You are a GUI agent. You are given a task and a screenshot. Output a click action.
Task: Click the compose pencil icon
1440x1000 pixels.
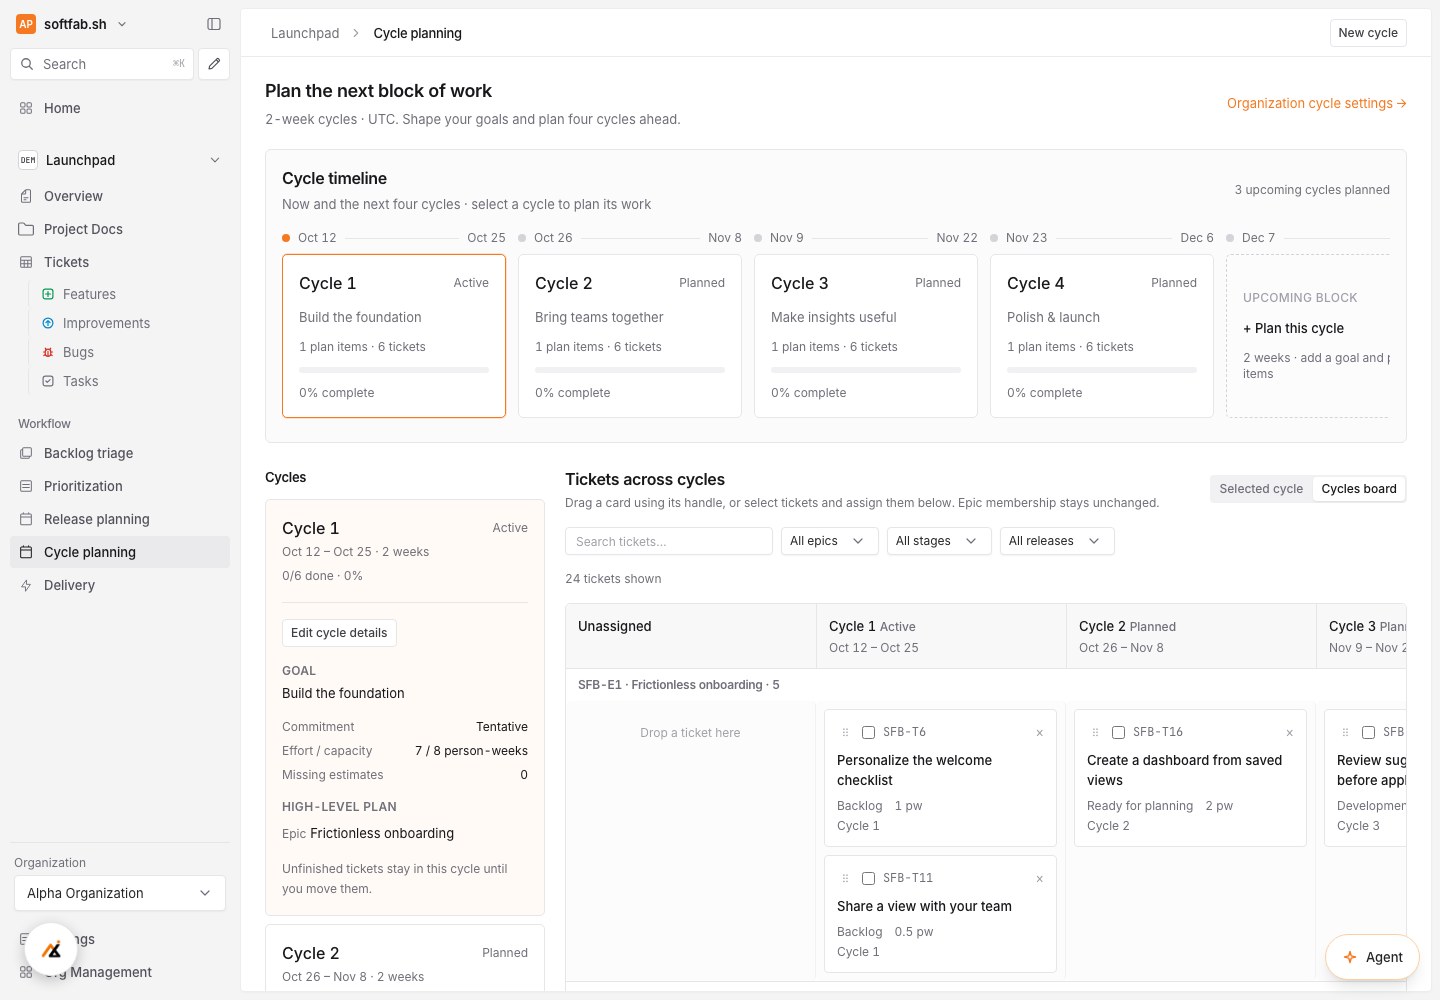click(x=214, y=64)
